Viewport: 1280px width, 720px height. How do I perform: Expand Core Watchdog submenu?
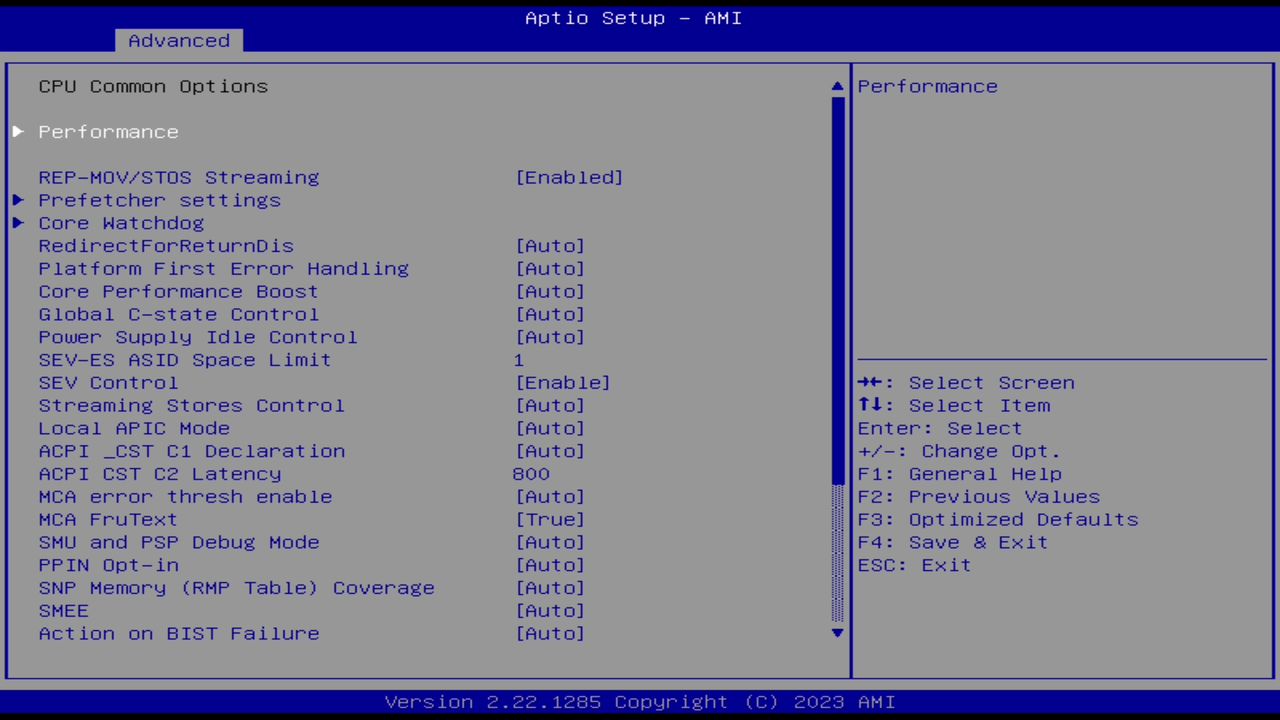(x=121, y=223)
